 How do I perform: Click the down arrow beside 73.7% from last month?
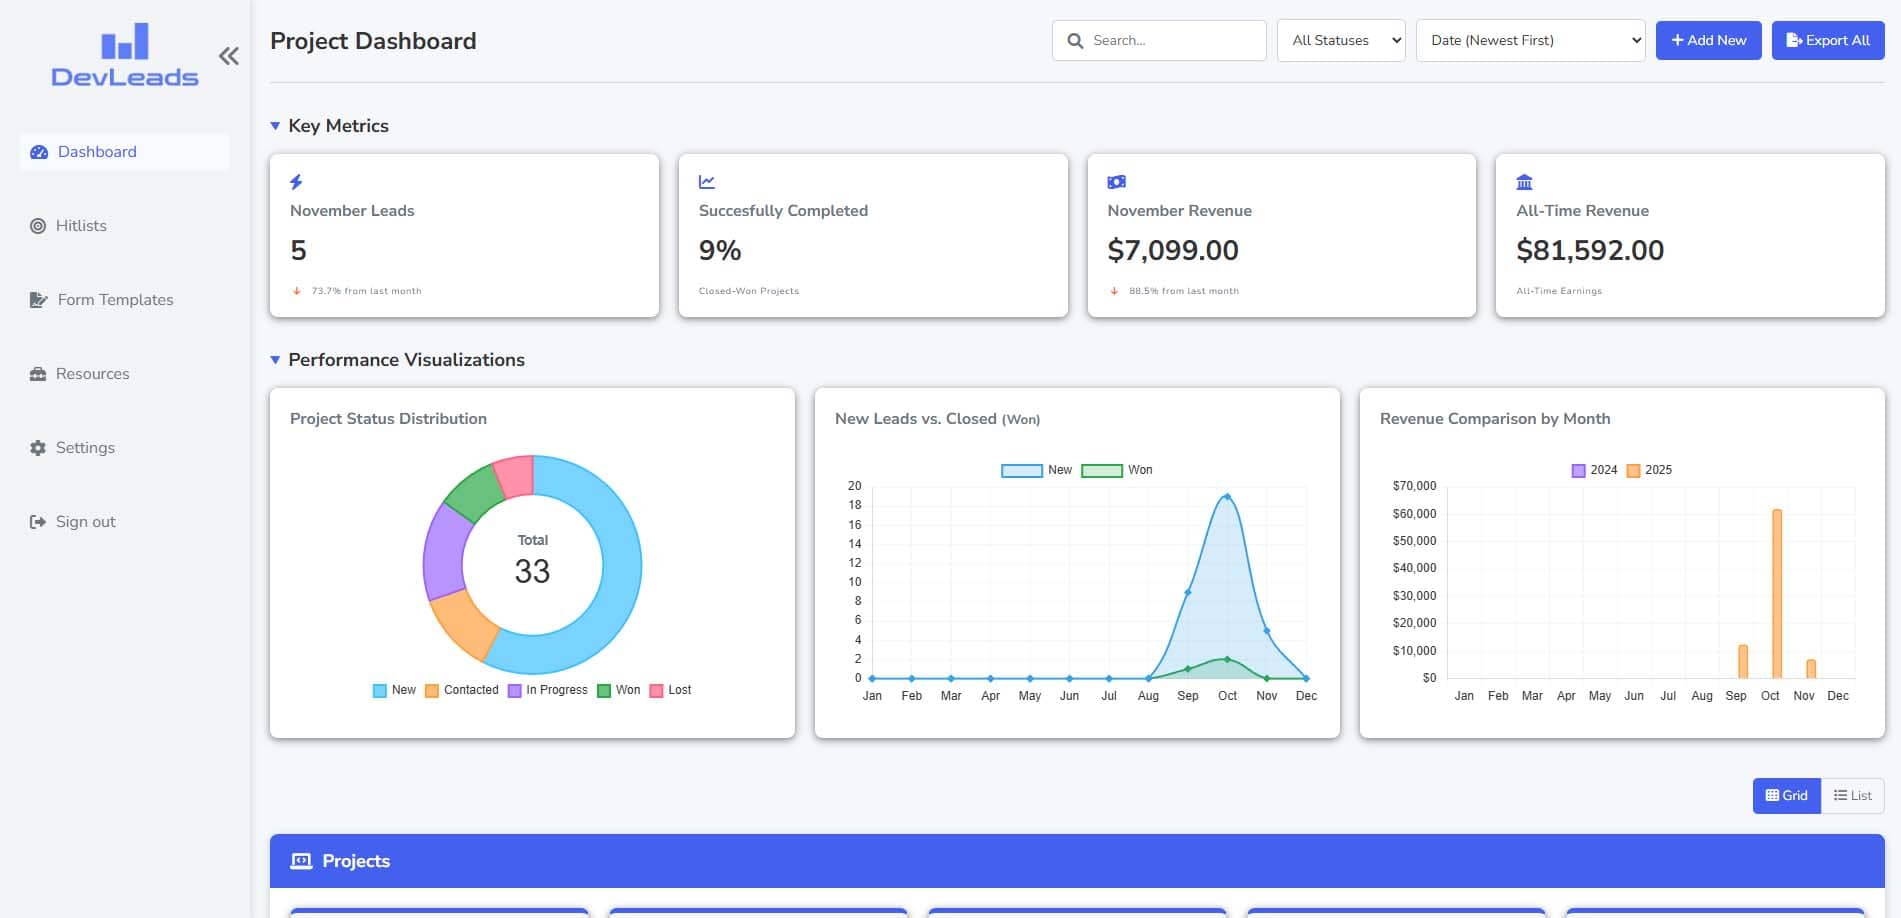pos(297,291)
